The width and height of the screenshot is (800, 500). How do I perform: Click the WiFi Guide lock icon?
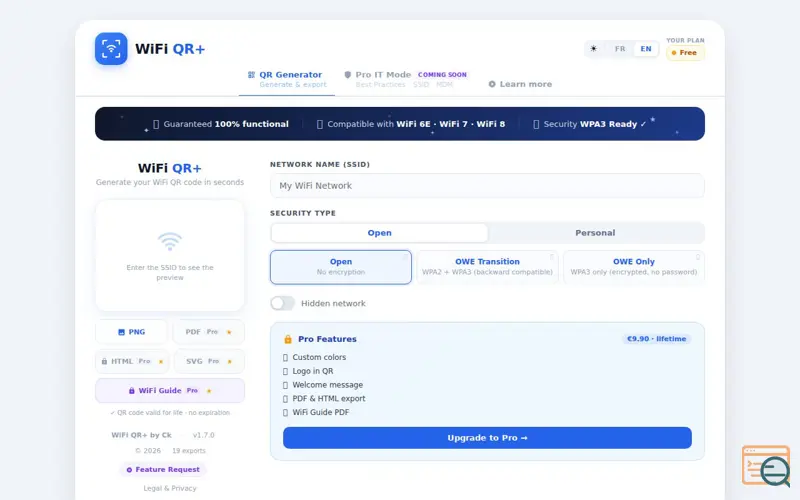(132, 391)
